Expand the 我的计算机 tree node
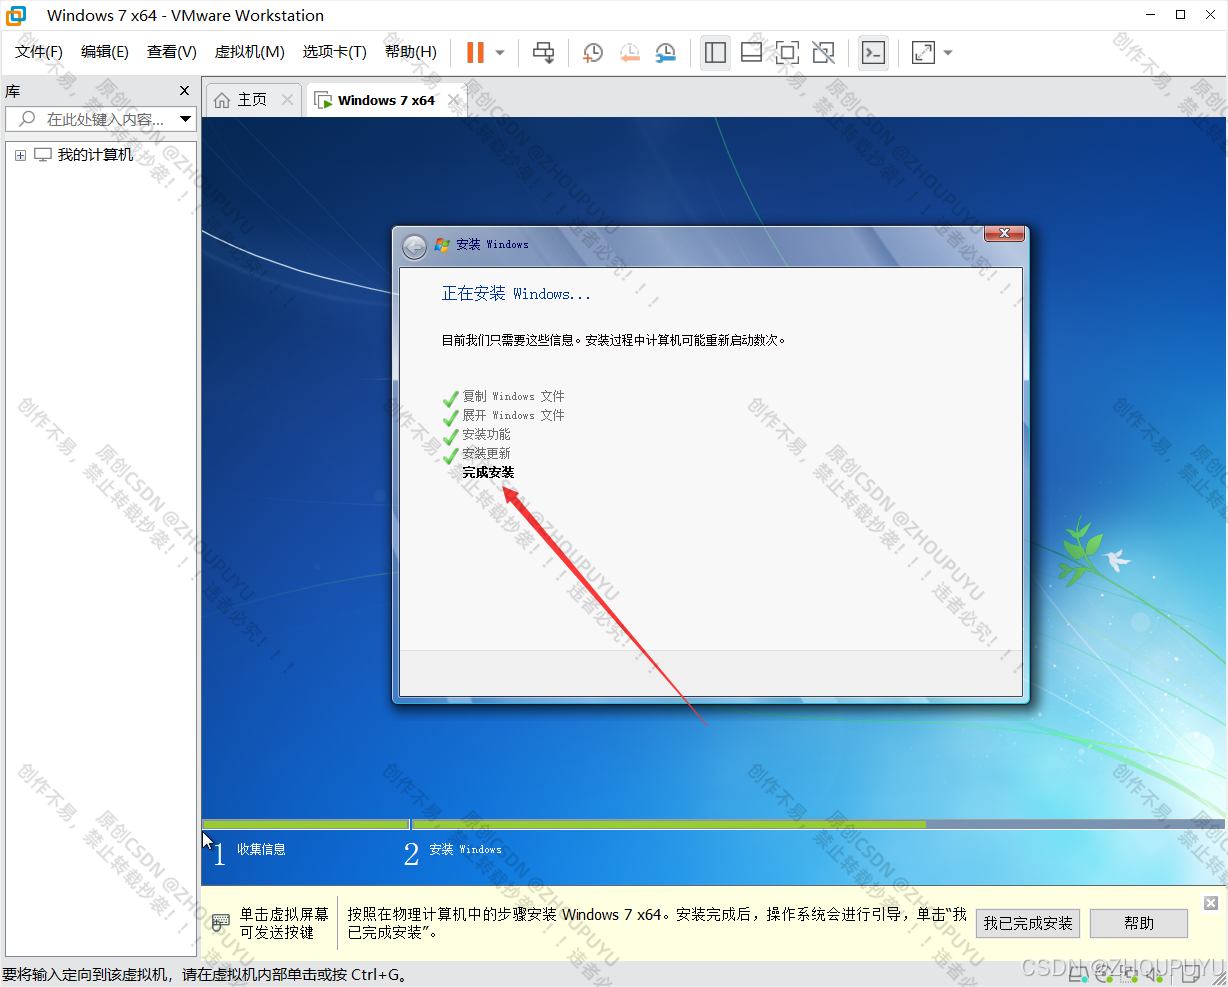Screen dimensions: 1228x987 pos(20,155)
